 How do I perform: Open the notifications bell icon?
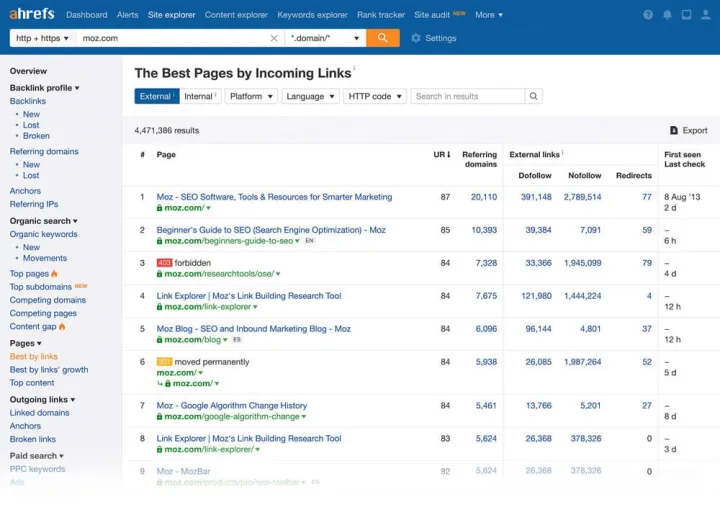667,15
